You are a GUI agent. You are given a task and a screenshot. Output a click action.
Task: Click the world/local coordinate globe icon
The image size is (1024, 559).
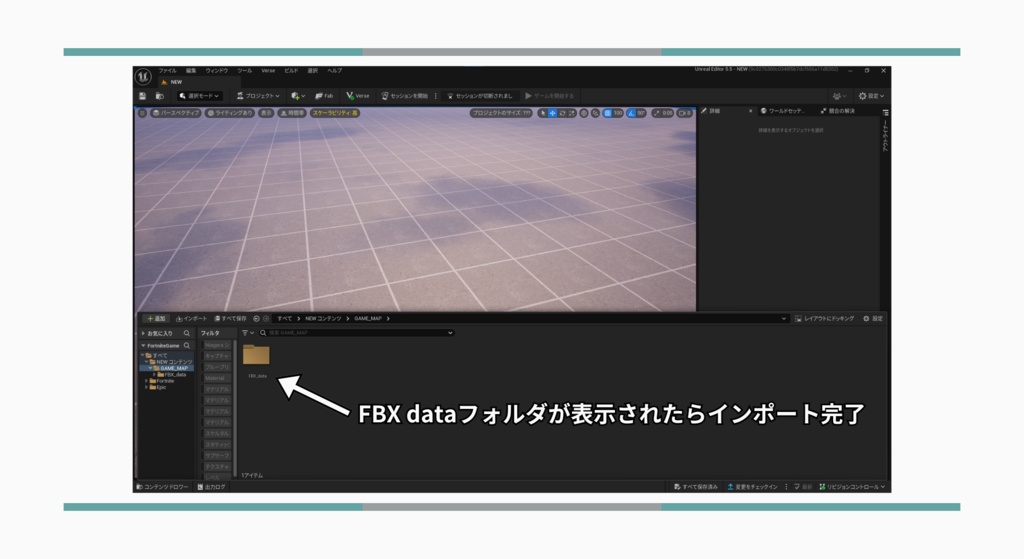click(x=584, y=113)
